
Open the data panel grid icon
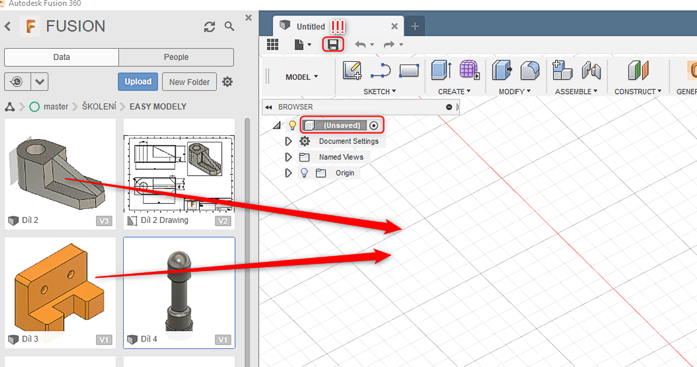click(x=272, y=44)
